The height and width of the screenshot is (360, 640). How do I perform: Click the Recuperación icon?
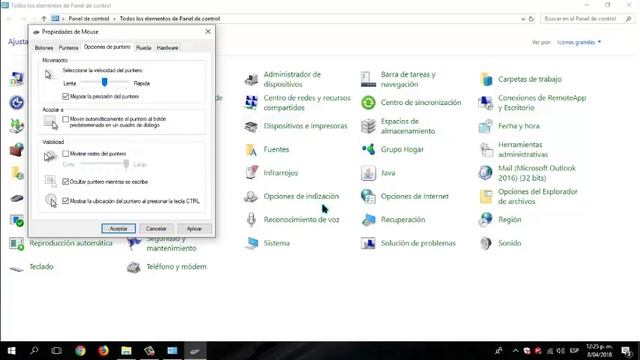coord(368,220)
